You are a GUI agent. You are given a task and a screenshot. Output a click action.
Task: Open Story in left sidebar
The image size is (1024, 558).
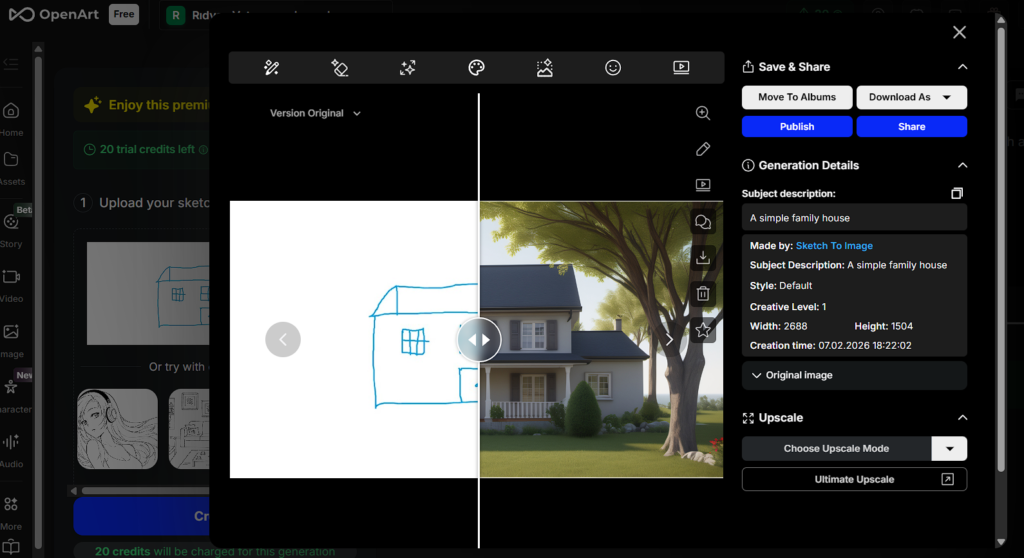pos(11,230)
